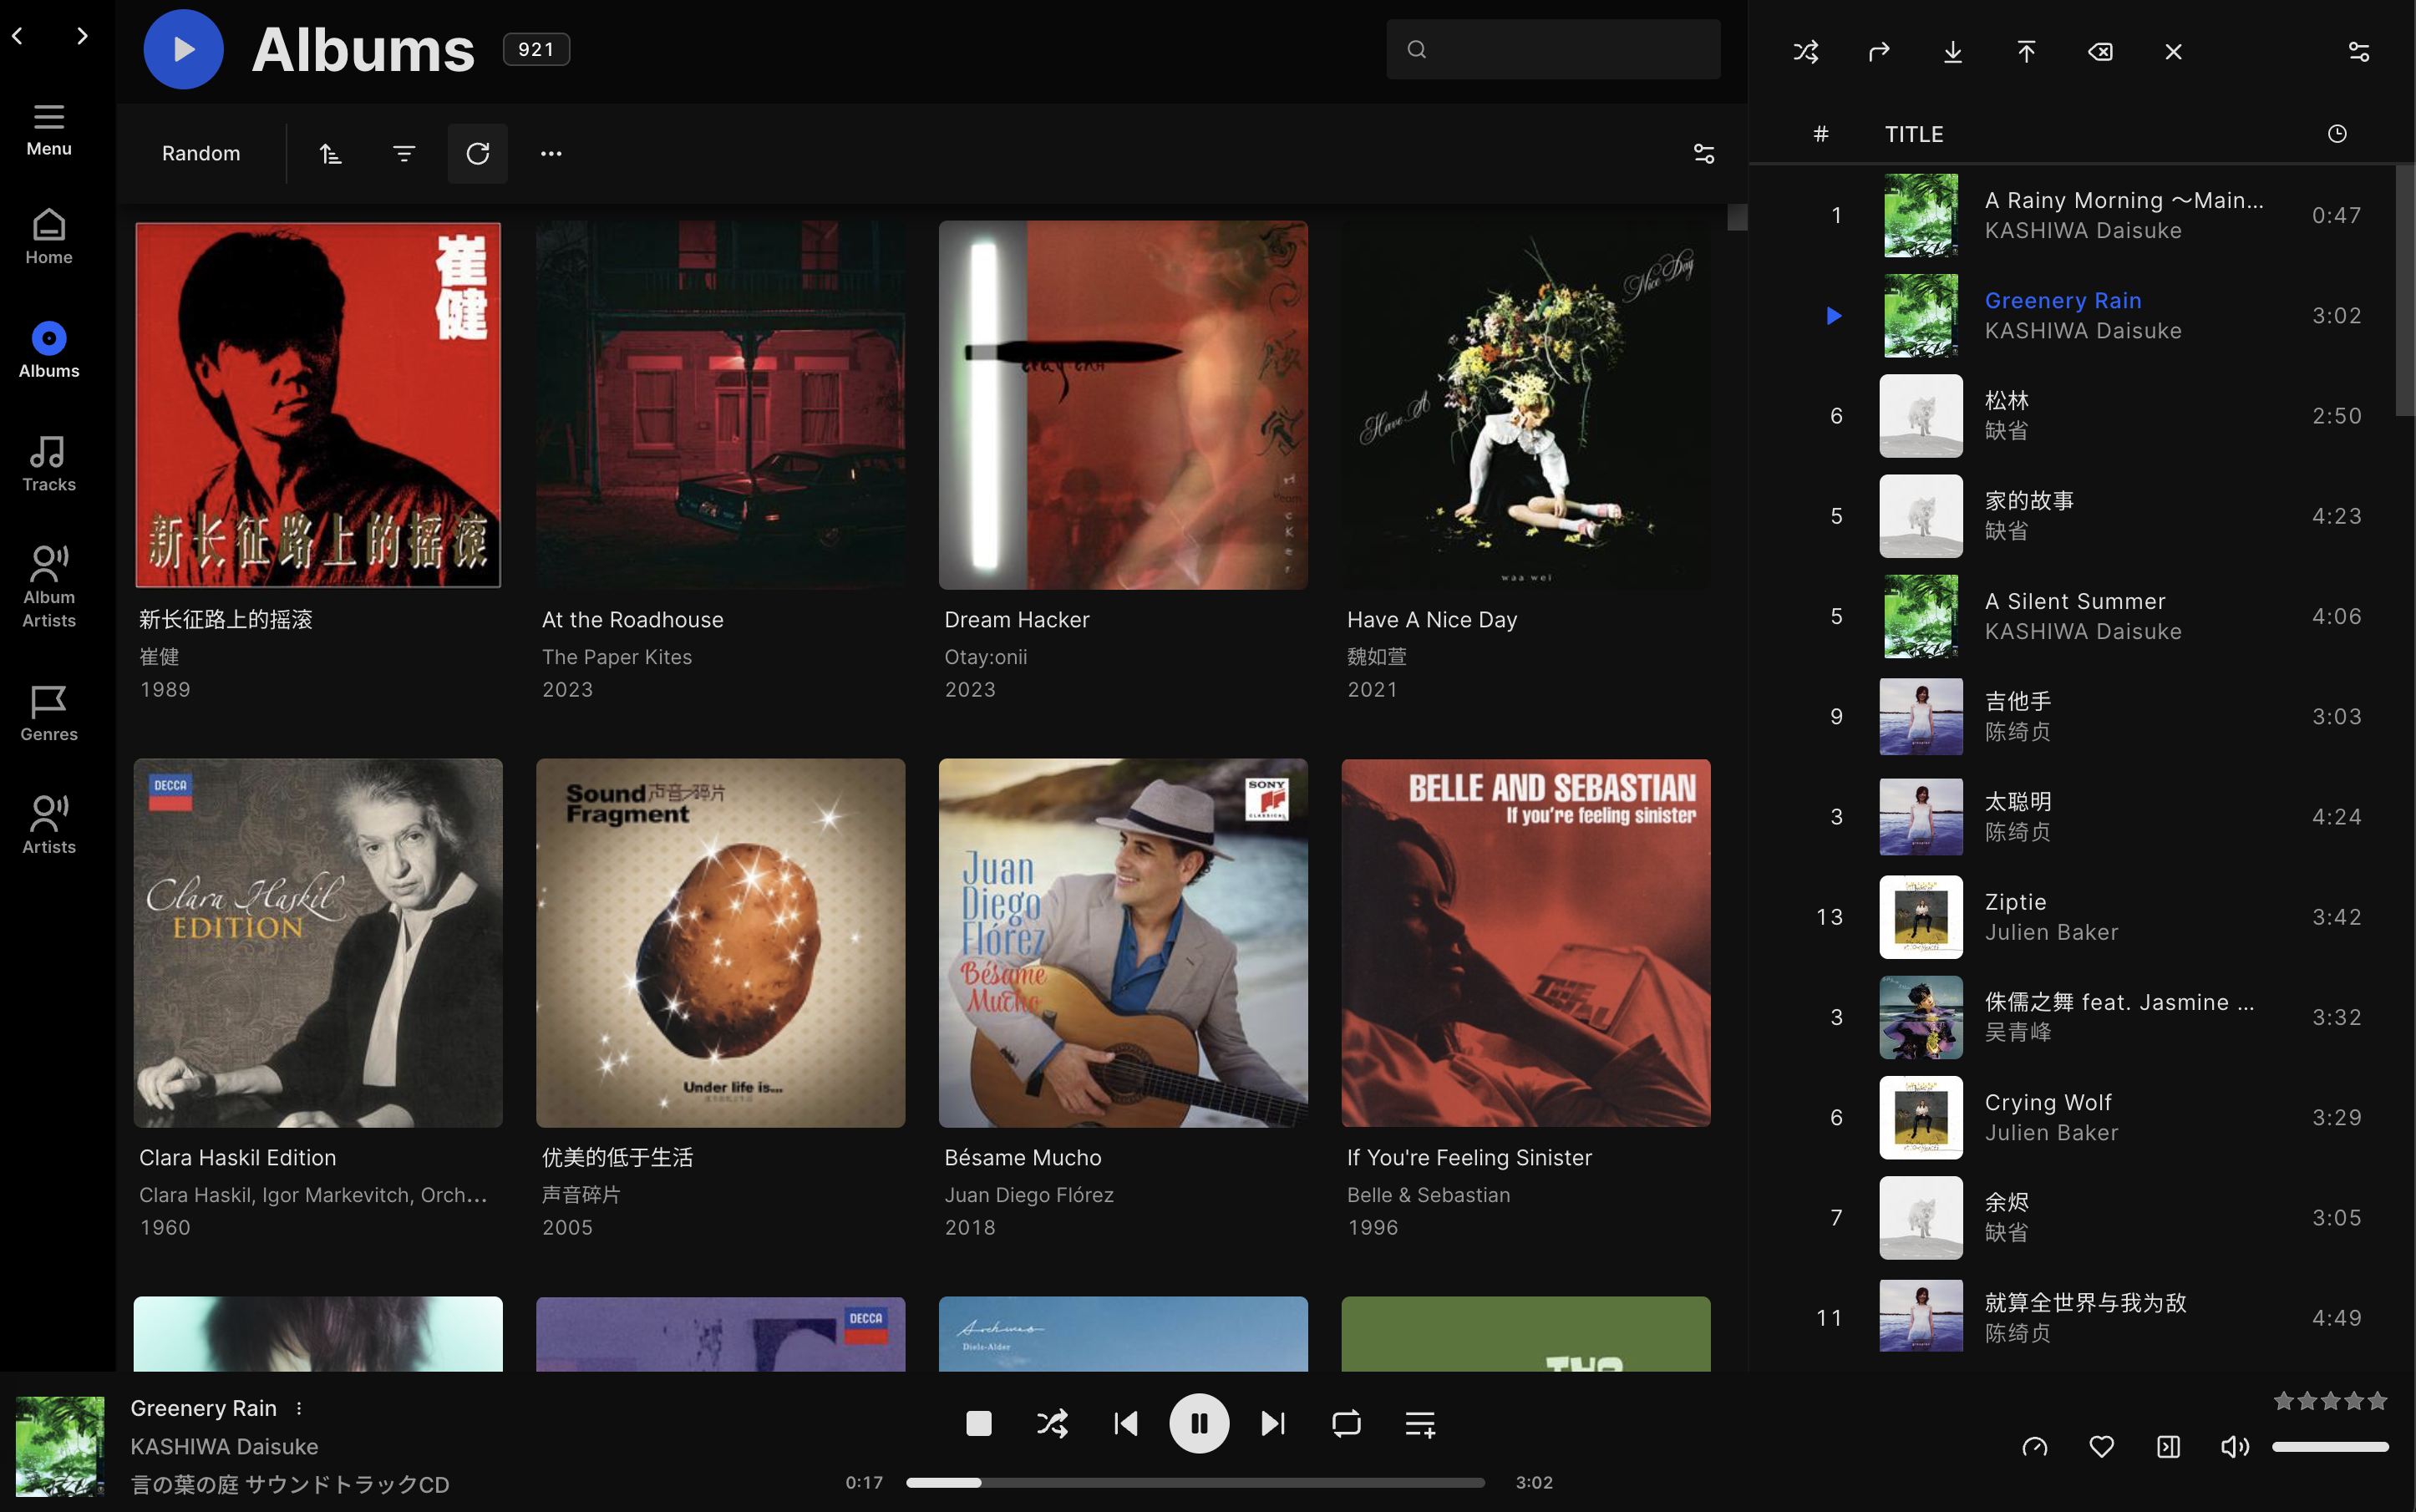Favorite the current track with heart

pyautogui.click(x=2102, y=1447)
